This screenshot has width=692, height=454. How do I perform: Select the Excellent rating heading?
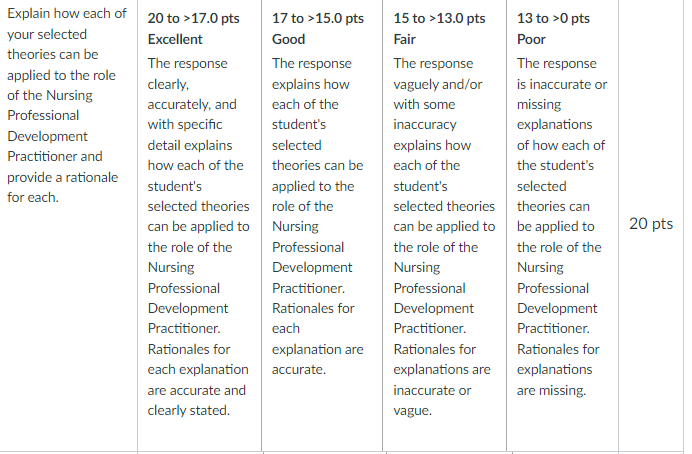tap(175, 39)
